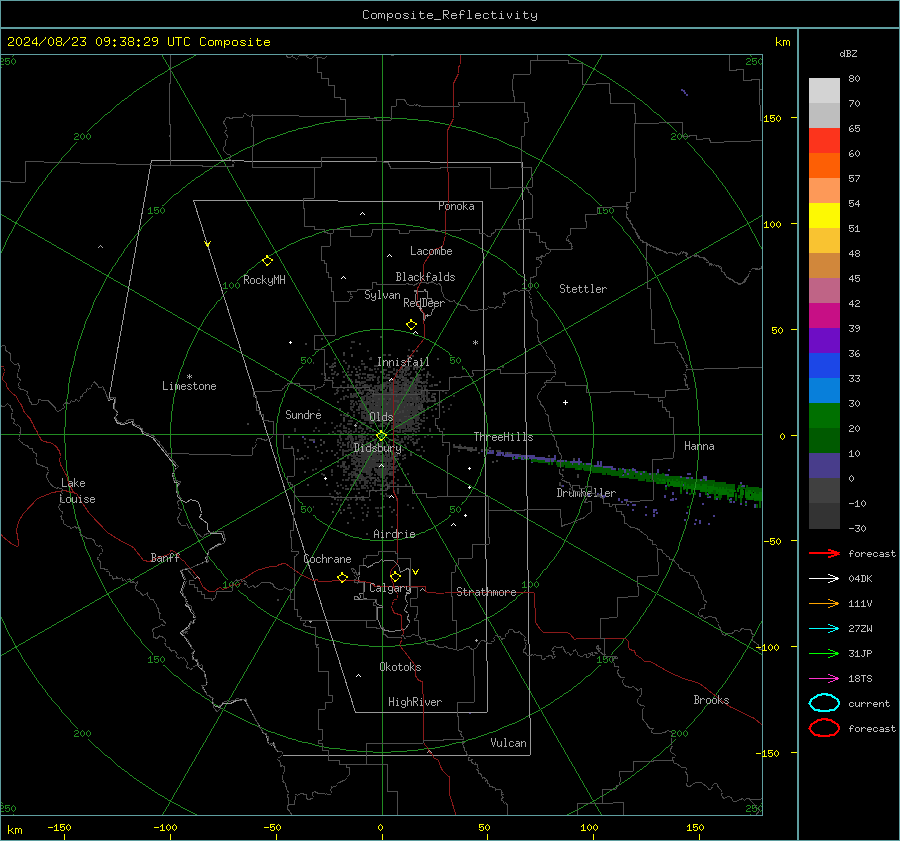Click the Composite_Reflectivity title
This screenshot has width=900, height=841.
click(449, 15)
